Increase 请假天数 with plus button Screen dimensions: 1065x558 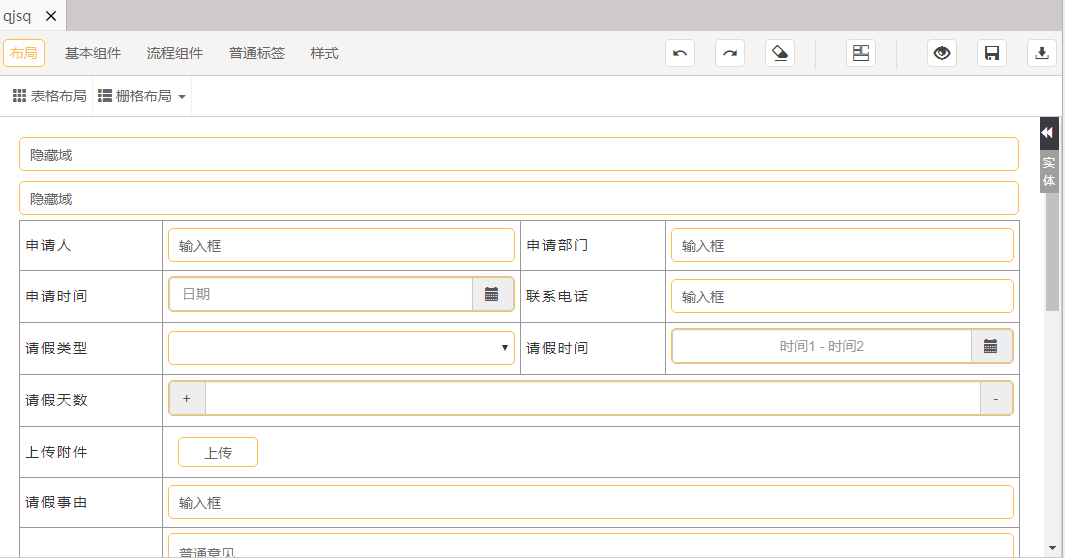click(x=187, y=398)
